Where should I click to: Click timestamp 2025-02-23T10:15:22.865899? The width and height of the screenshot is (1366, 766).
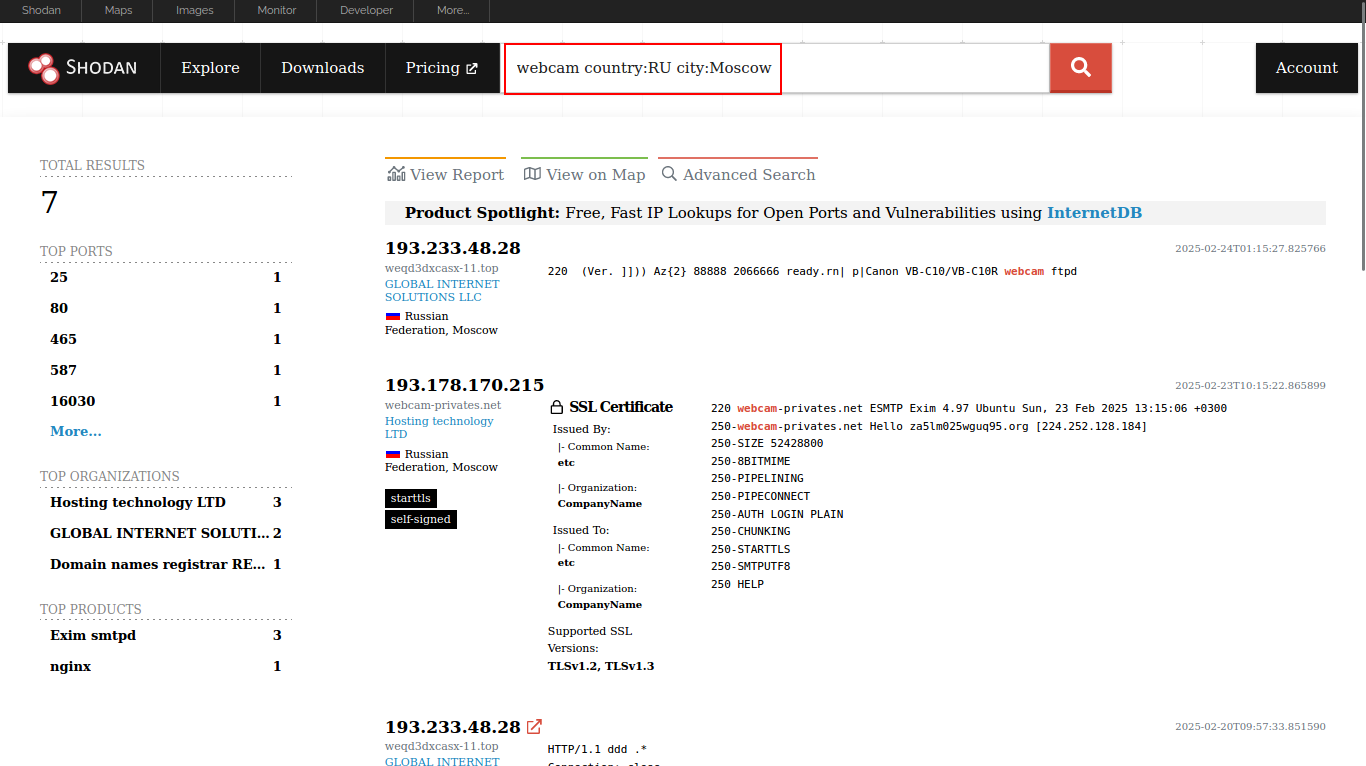1250,385
